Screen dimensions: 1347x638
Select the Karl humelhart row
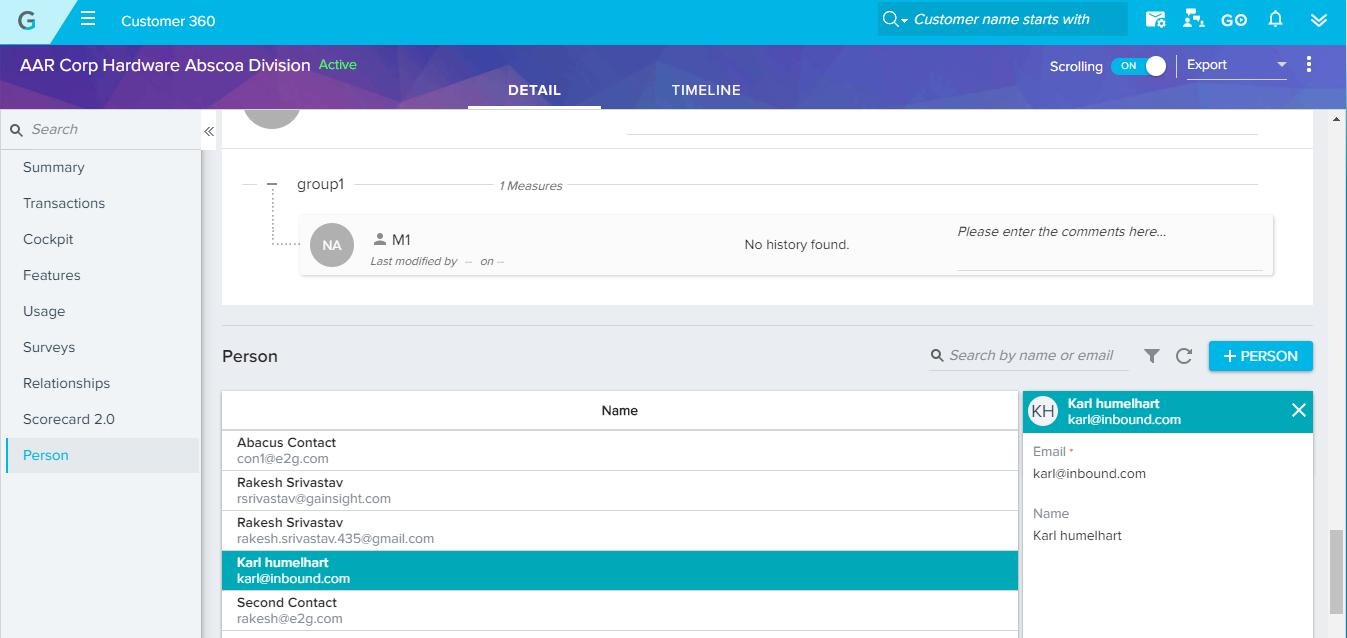click(x=620, y=570)
